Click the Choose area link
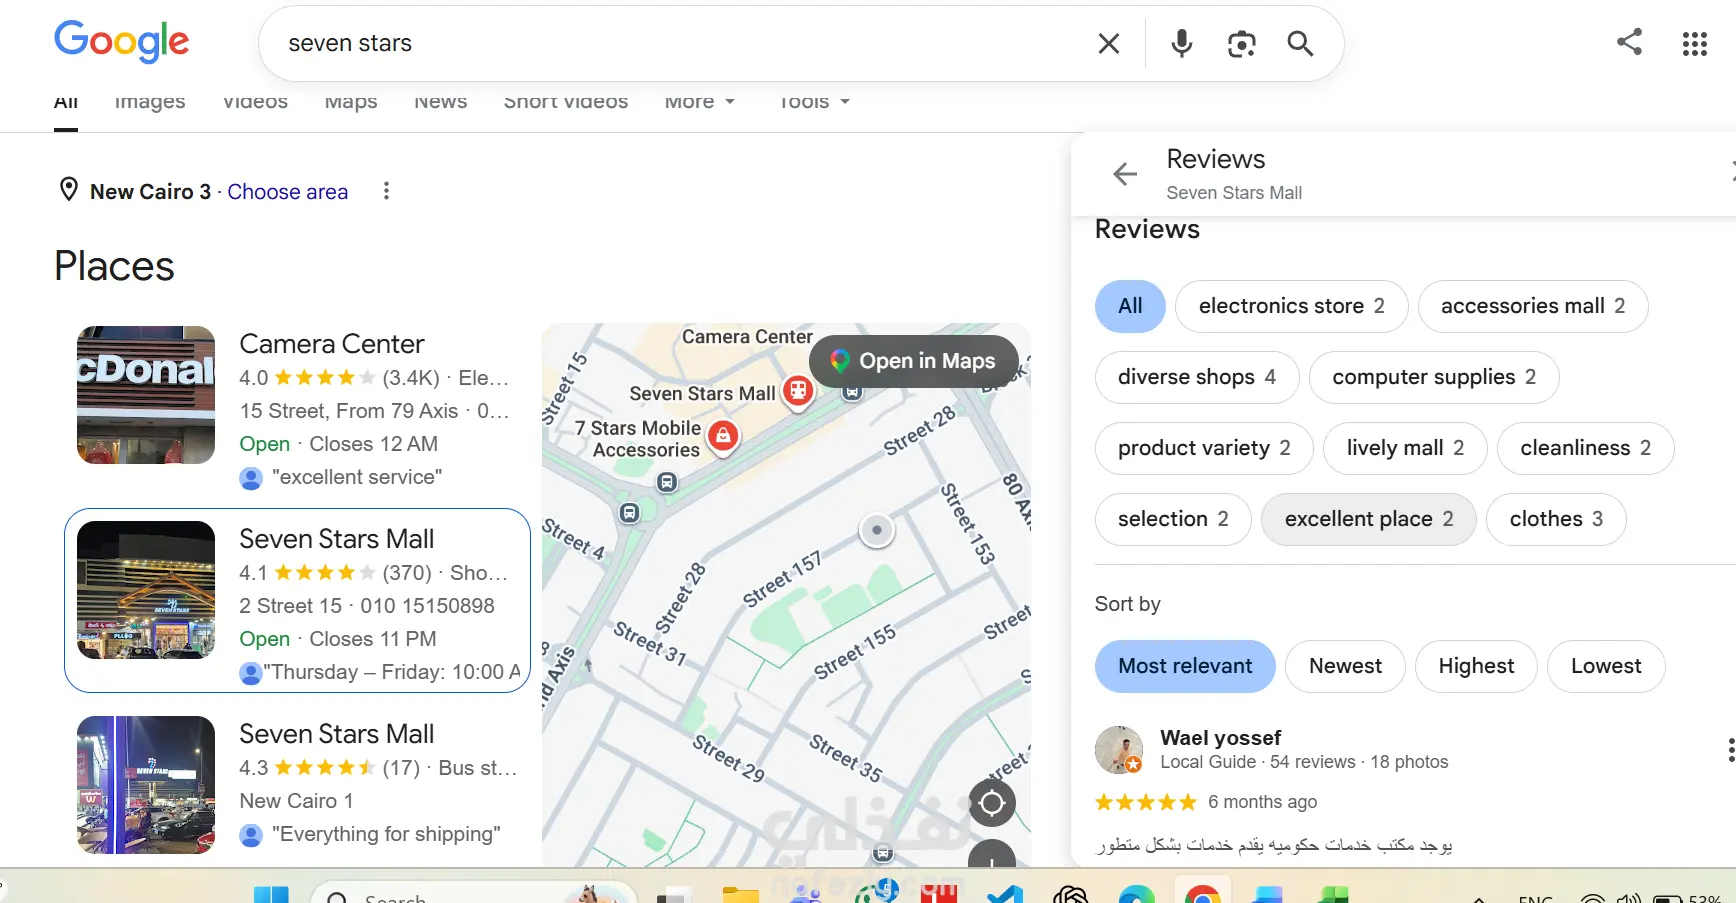The height and width of the screenshot is (903, 1736). coord(288,192)
